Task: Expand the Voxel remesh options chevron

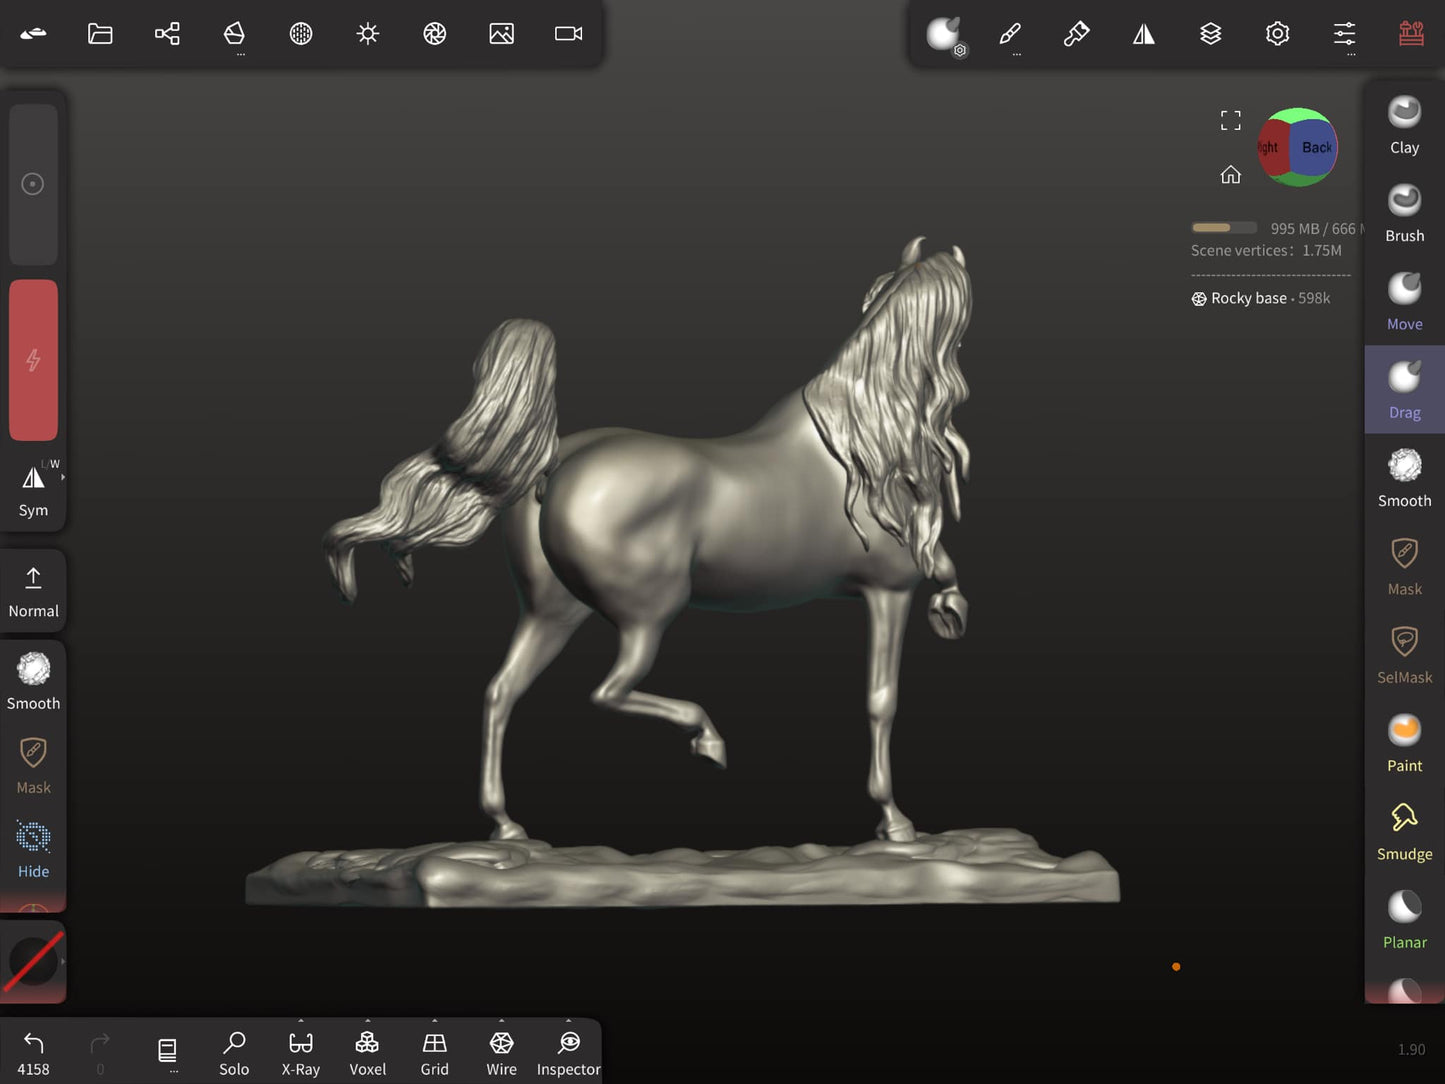Action: point(367,1021)
